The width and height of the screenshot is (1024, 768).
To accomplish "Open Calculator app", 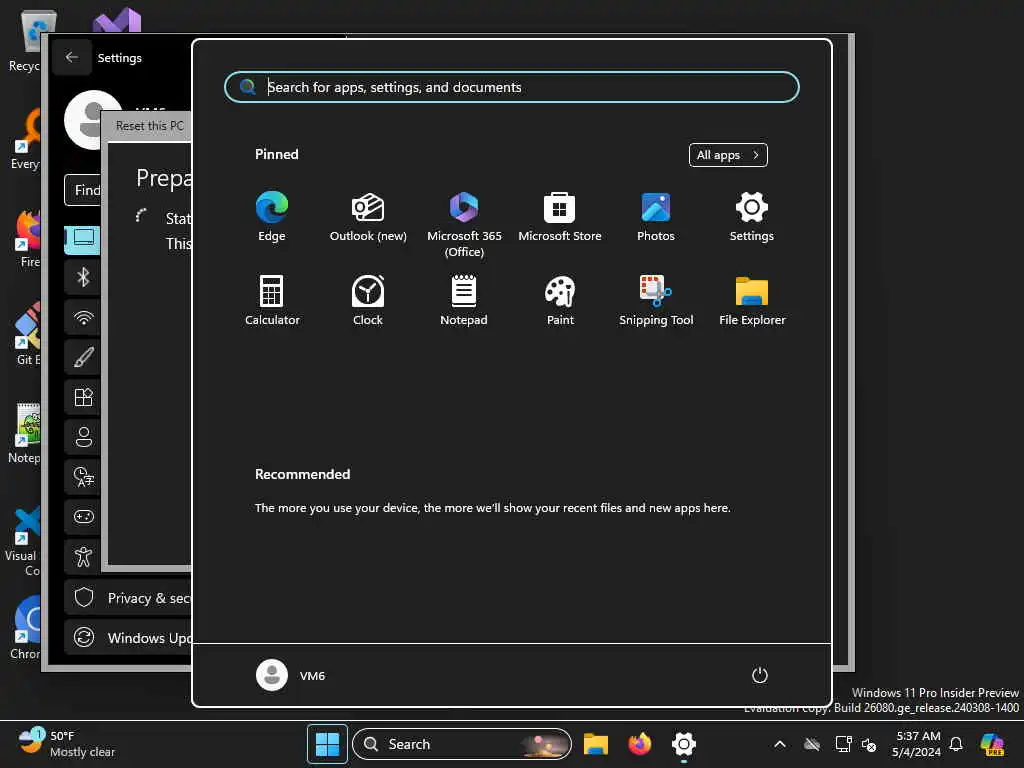I will (272, 300).
